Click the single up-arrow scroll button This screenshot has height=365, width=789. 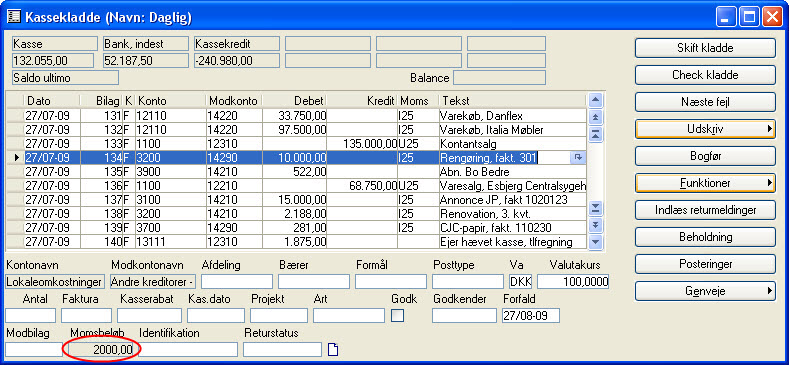click(x=596, y=101)
